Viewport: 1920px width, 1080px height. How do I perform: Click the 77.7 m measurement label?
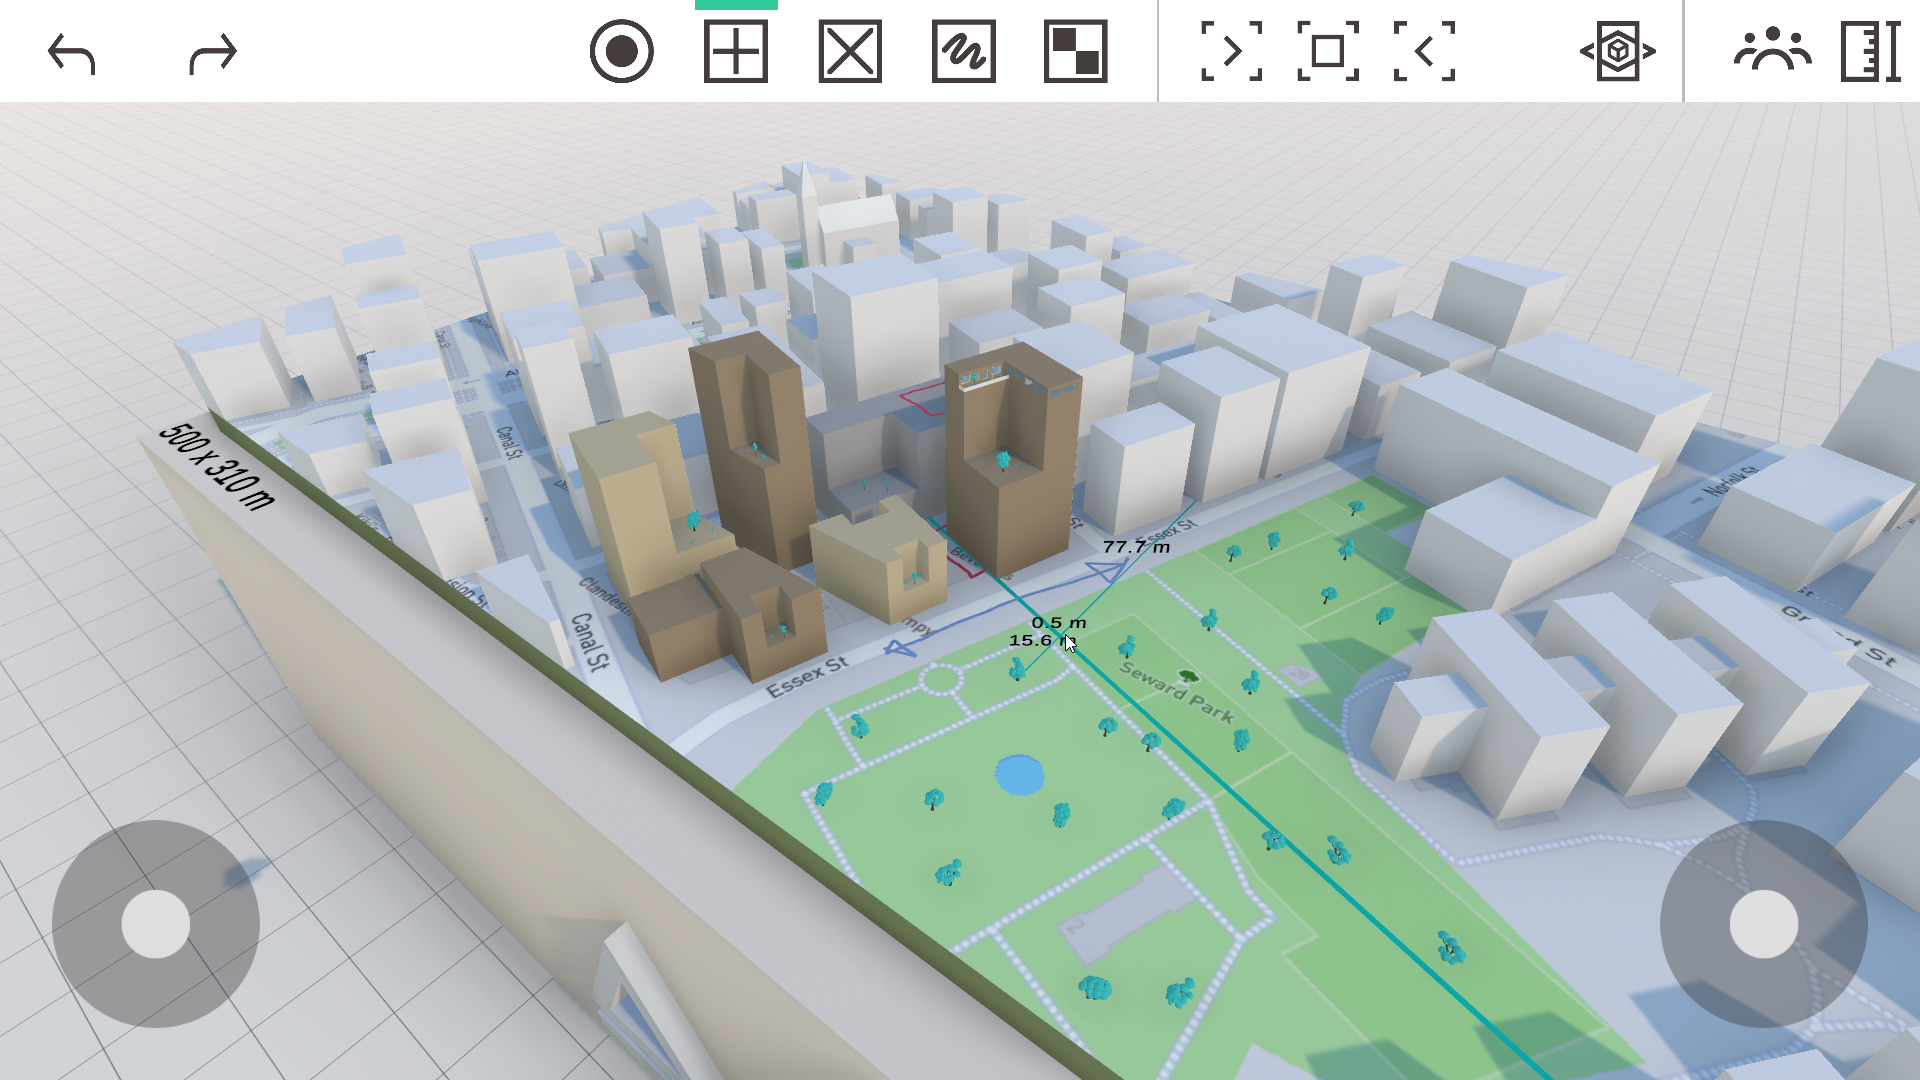1136,547
